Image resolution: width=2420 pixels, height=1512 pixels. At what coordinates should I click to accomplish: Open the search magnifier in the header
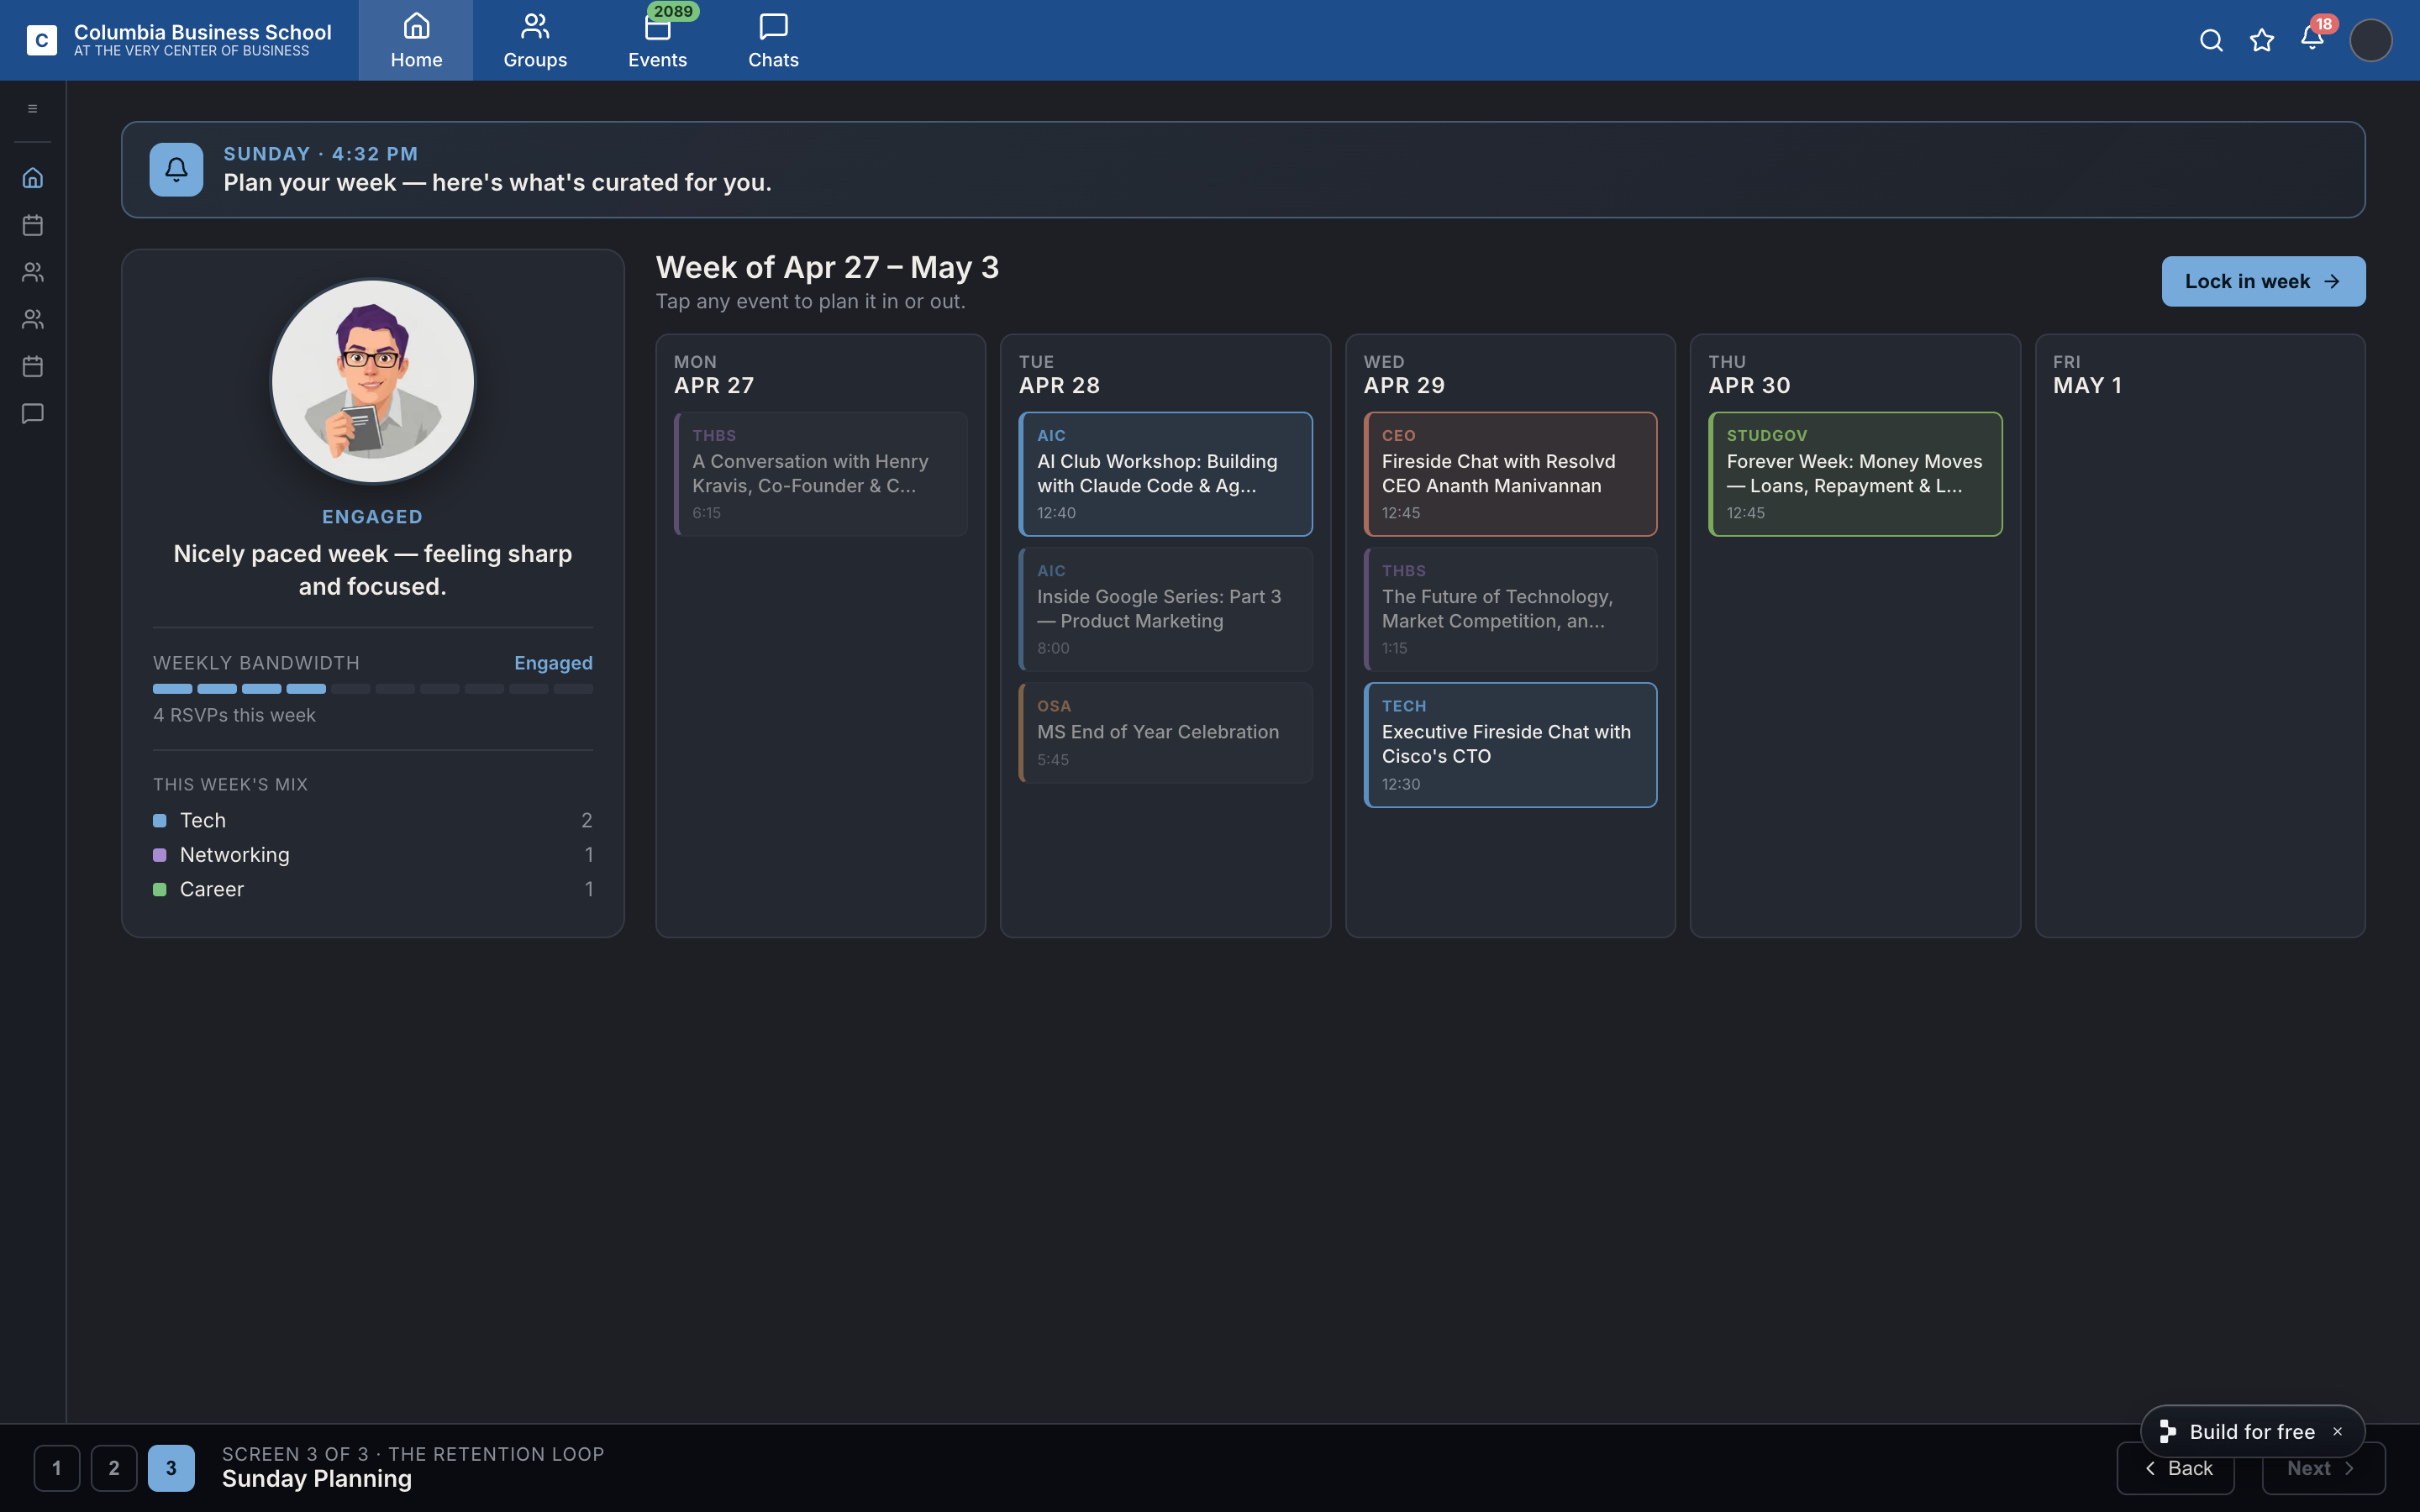pos(2211,40)
